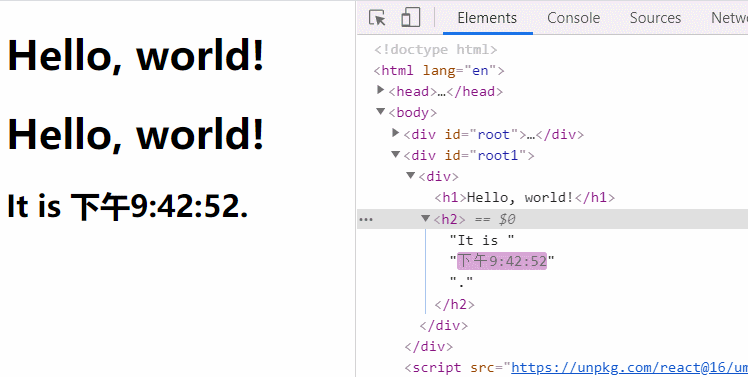Select the "." text node
This screenshot has height=377, width=748.
461,283
